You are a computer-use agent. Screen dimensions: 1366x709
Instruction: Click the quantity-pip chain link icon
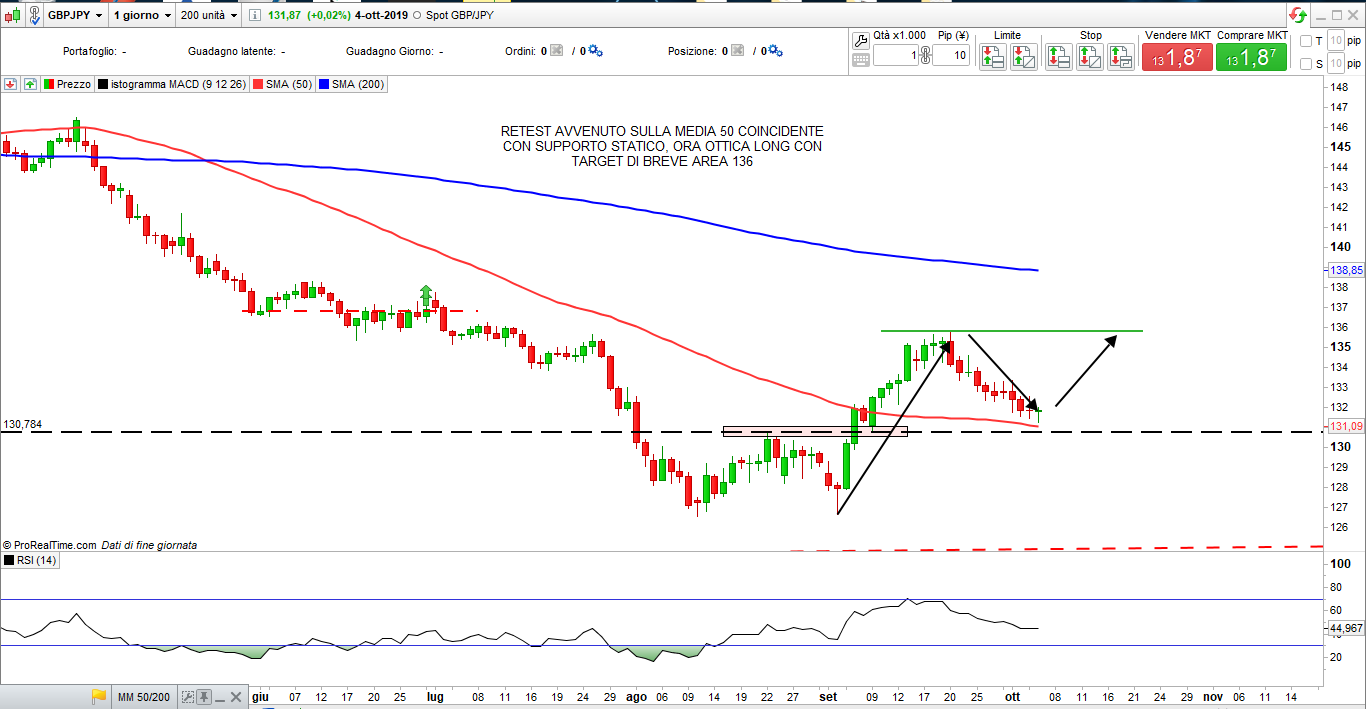click(924, 56)
